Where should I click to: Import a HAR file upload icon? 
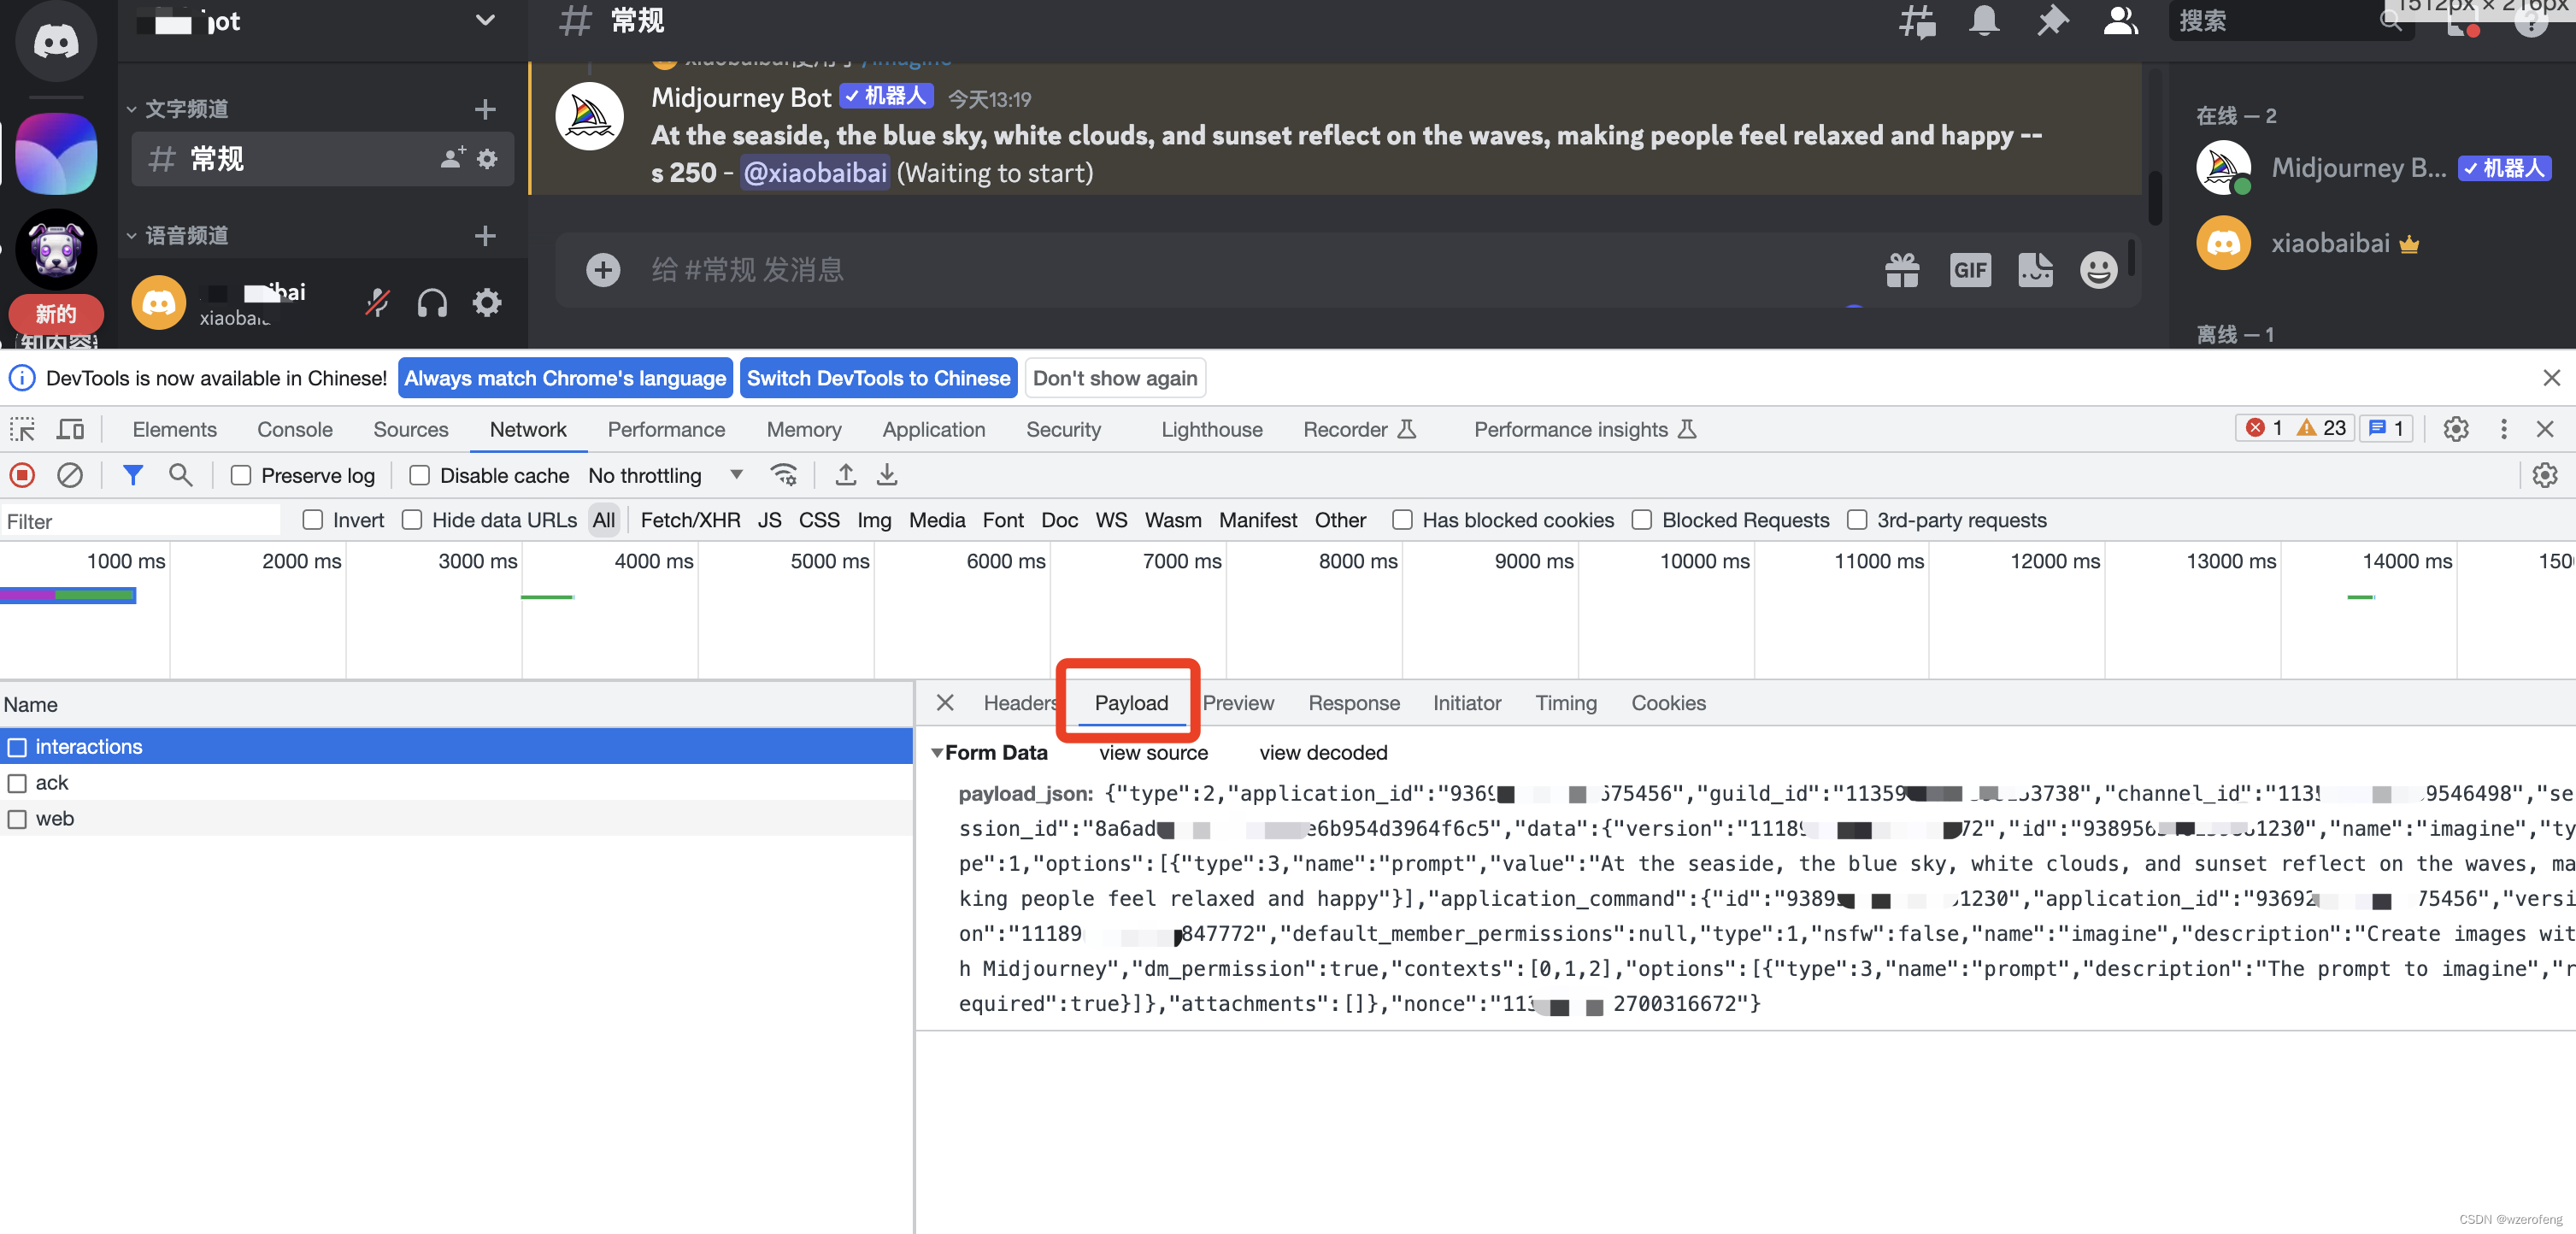[846, 476]
